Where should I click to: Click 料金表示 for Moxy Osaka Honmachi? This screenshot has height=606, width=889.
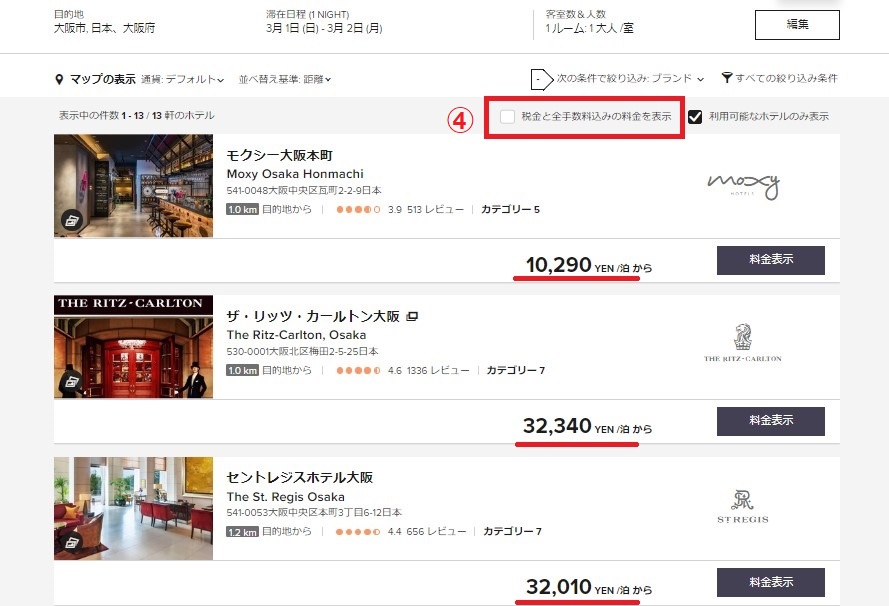pyautogui.click(x=771, y=260)
